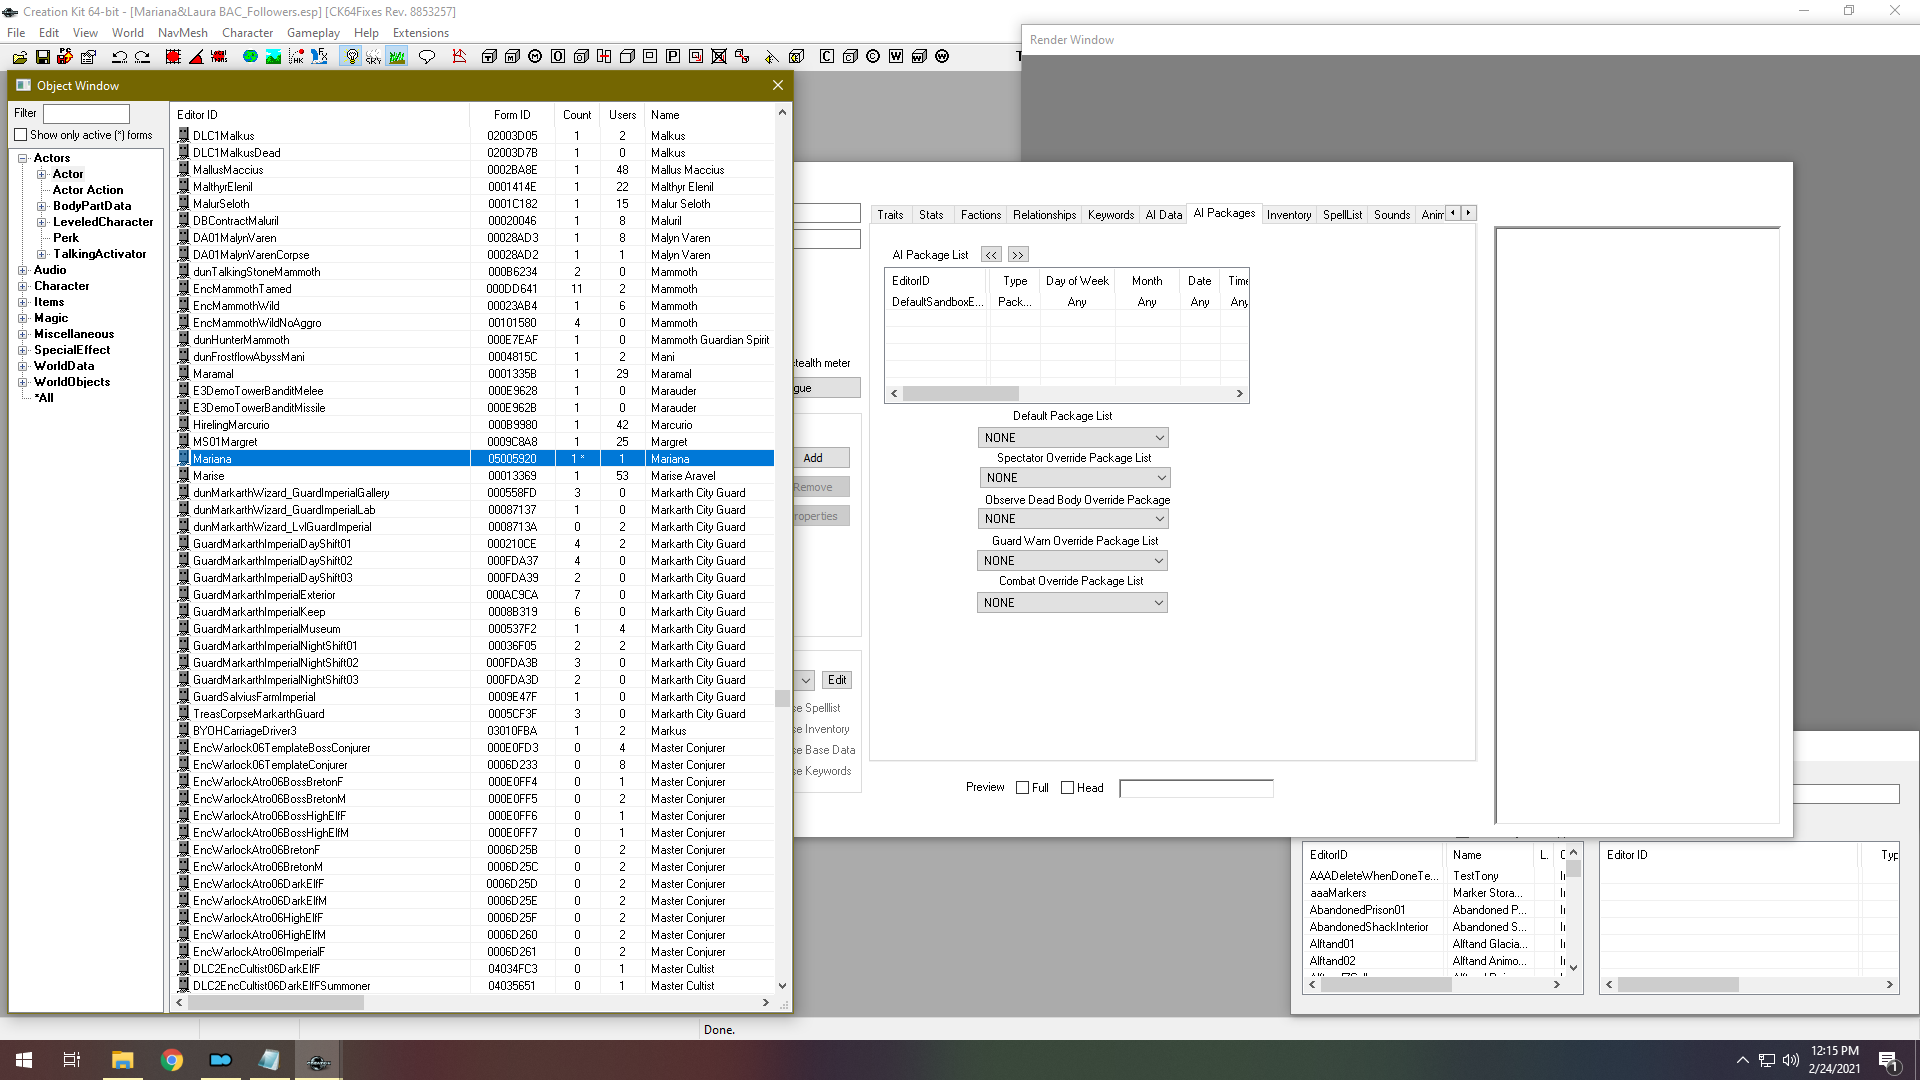This screenshot has width=1920, height=1080.
Task: Open Spectator Override Package List dropdown
Action: pyautogui.click(x=1075, y=478)
